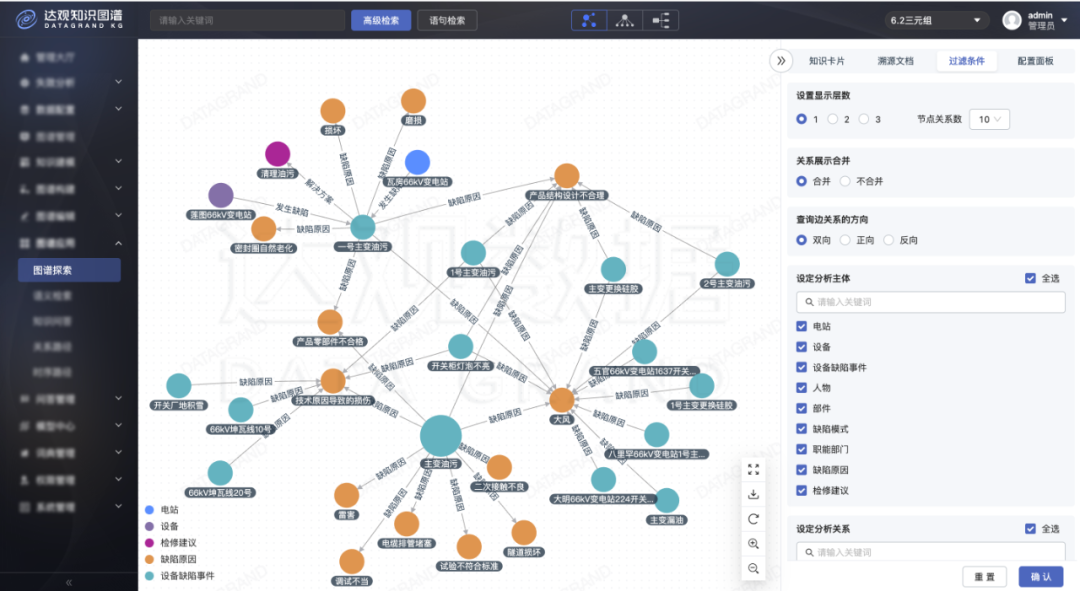Click the blue 电站 legend dot
The height and width of the screenshot is (591, 1080).
(149, 510)
